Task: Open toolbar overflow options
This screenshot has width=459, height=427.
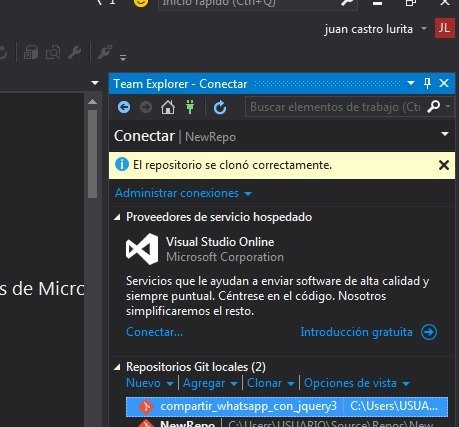Action: click(123, 58)
